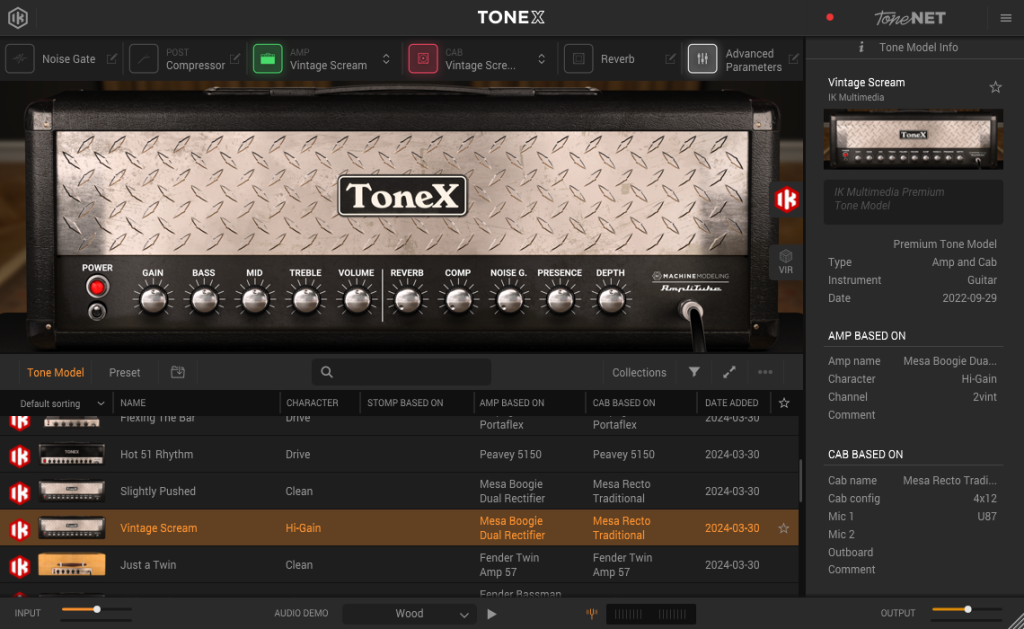Viewport: 1024px width, 629px height.
Task: Open Advanced Parameters sliders icon
Action: [x=703, y=59]
